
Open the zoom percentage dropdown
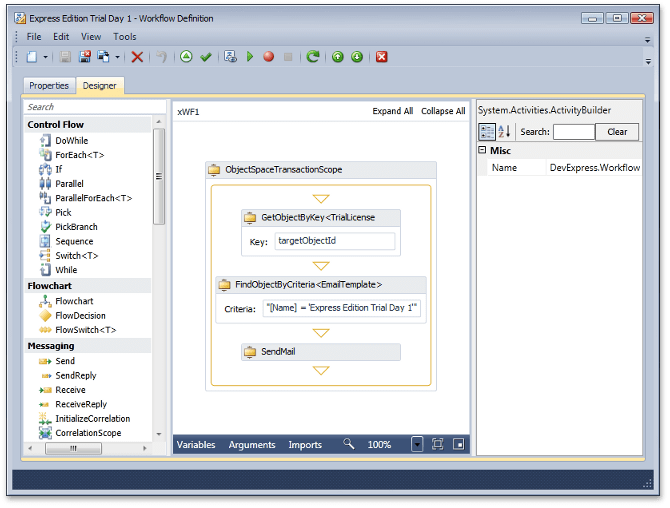coord(417,444)
